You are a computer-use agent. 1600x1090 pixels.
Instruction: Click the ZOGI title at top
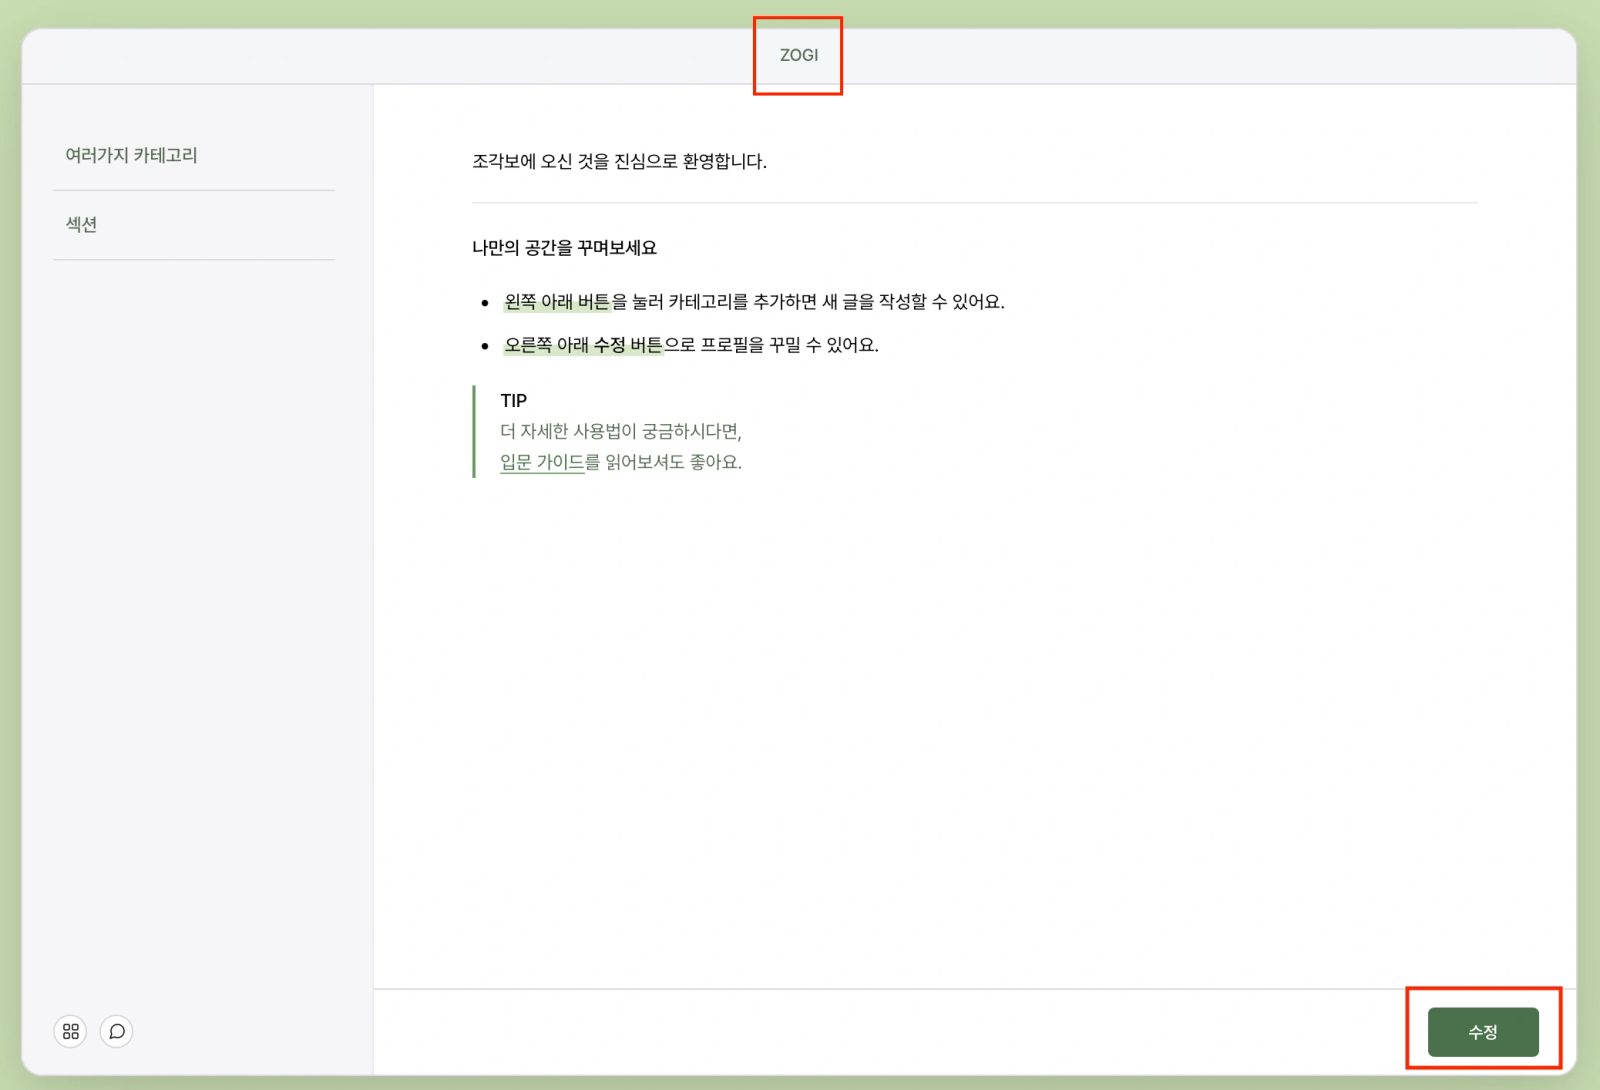799,55
